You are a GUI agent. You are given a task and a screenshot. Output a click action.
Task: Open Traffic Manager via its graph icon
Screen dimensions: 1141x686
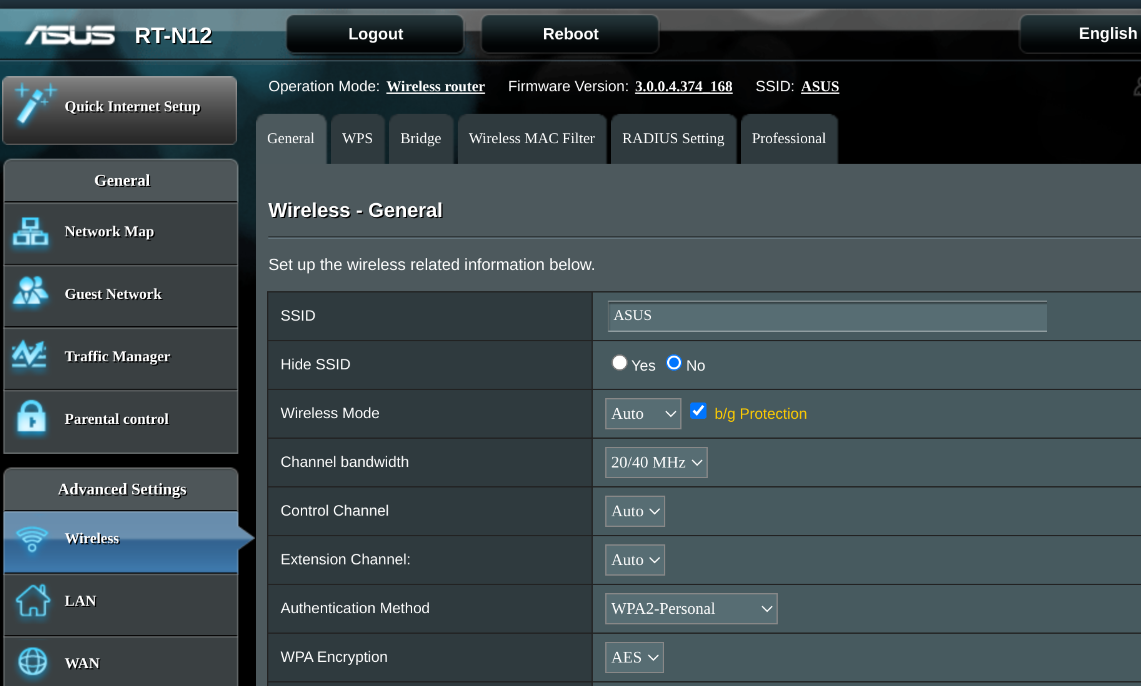(x=31, y=356)
